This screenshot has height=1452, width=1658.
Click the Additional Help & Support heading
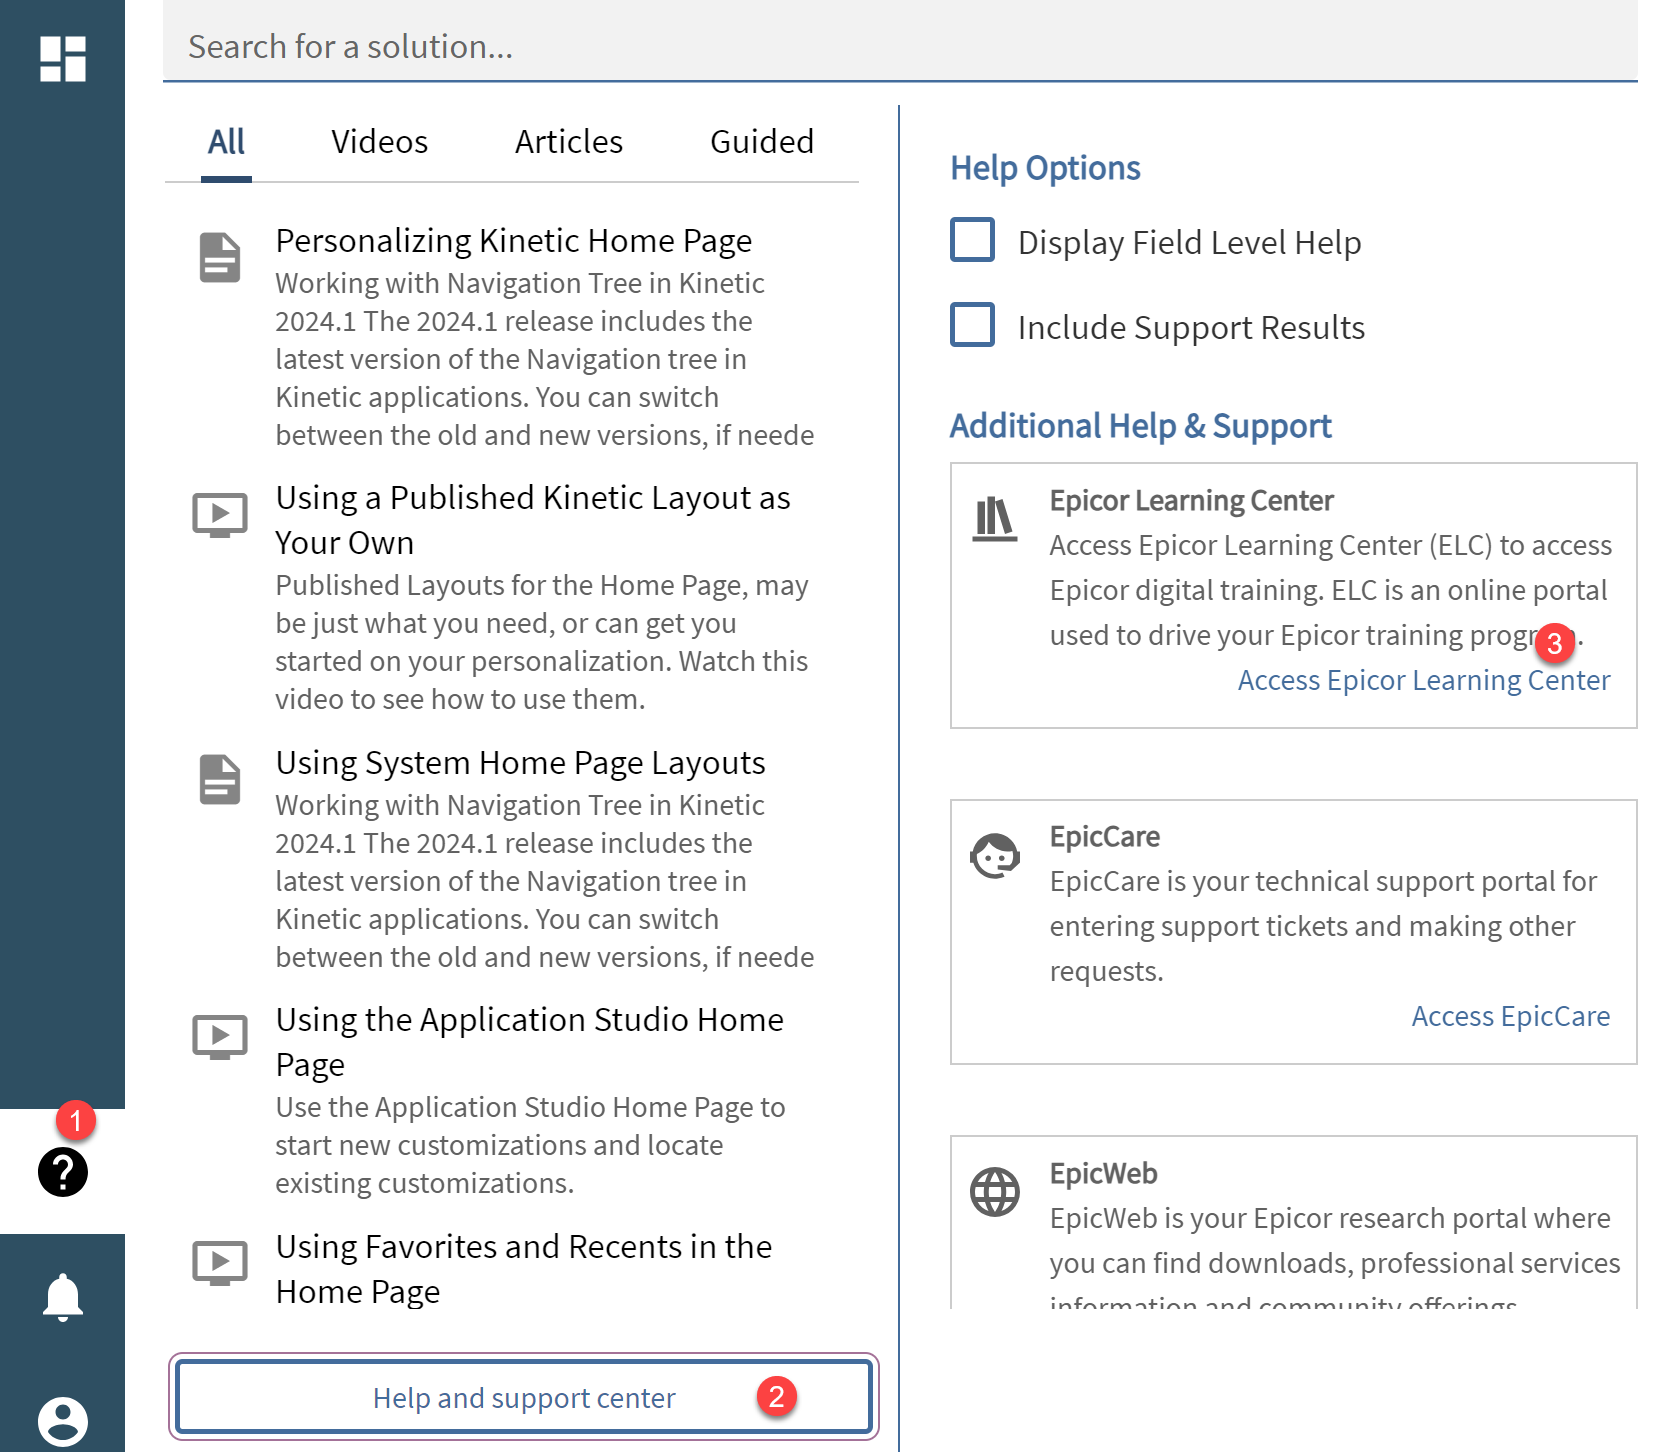(1140, 426)
